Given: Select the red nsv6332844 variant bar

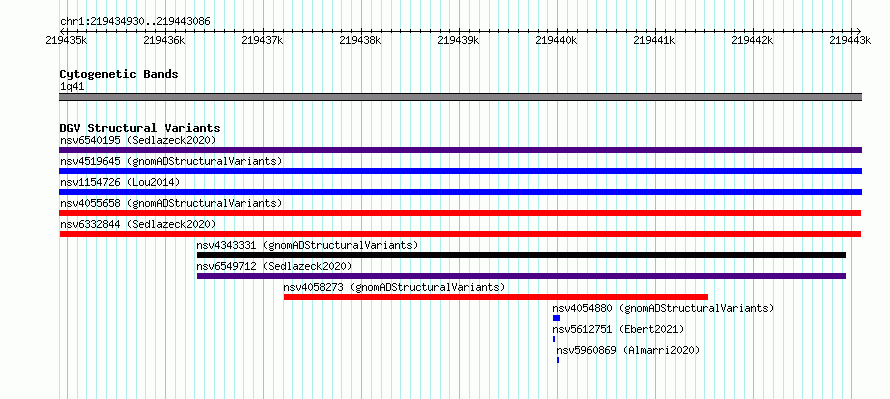Looking at the screenshot, I should [x=460, y=234].
